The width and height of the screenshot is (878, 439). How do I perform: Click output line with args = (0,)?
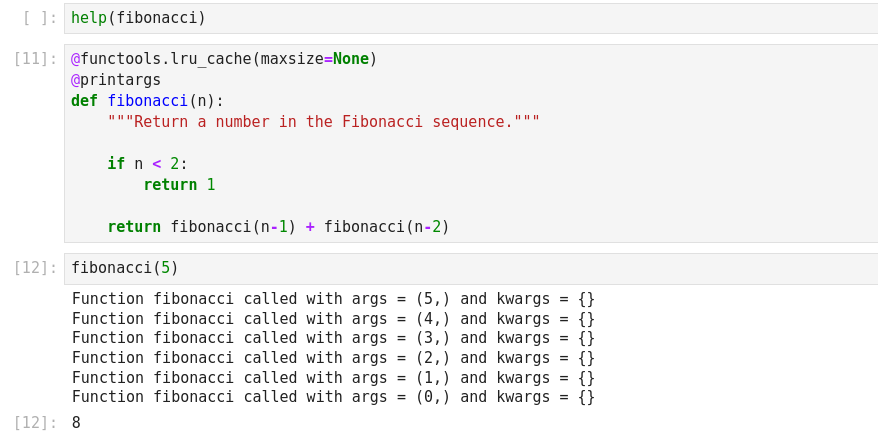333,397
